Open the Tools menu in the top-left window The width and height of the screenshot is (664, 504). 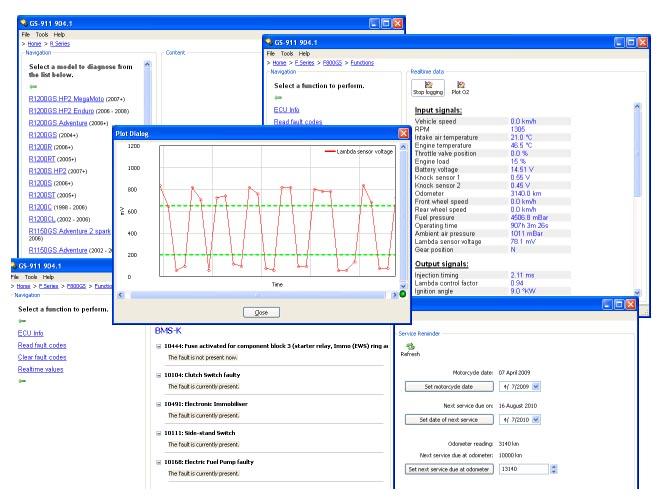(x=40, y=34)
